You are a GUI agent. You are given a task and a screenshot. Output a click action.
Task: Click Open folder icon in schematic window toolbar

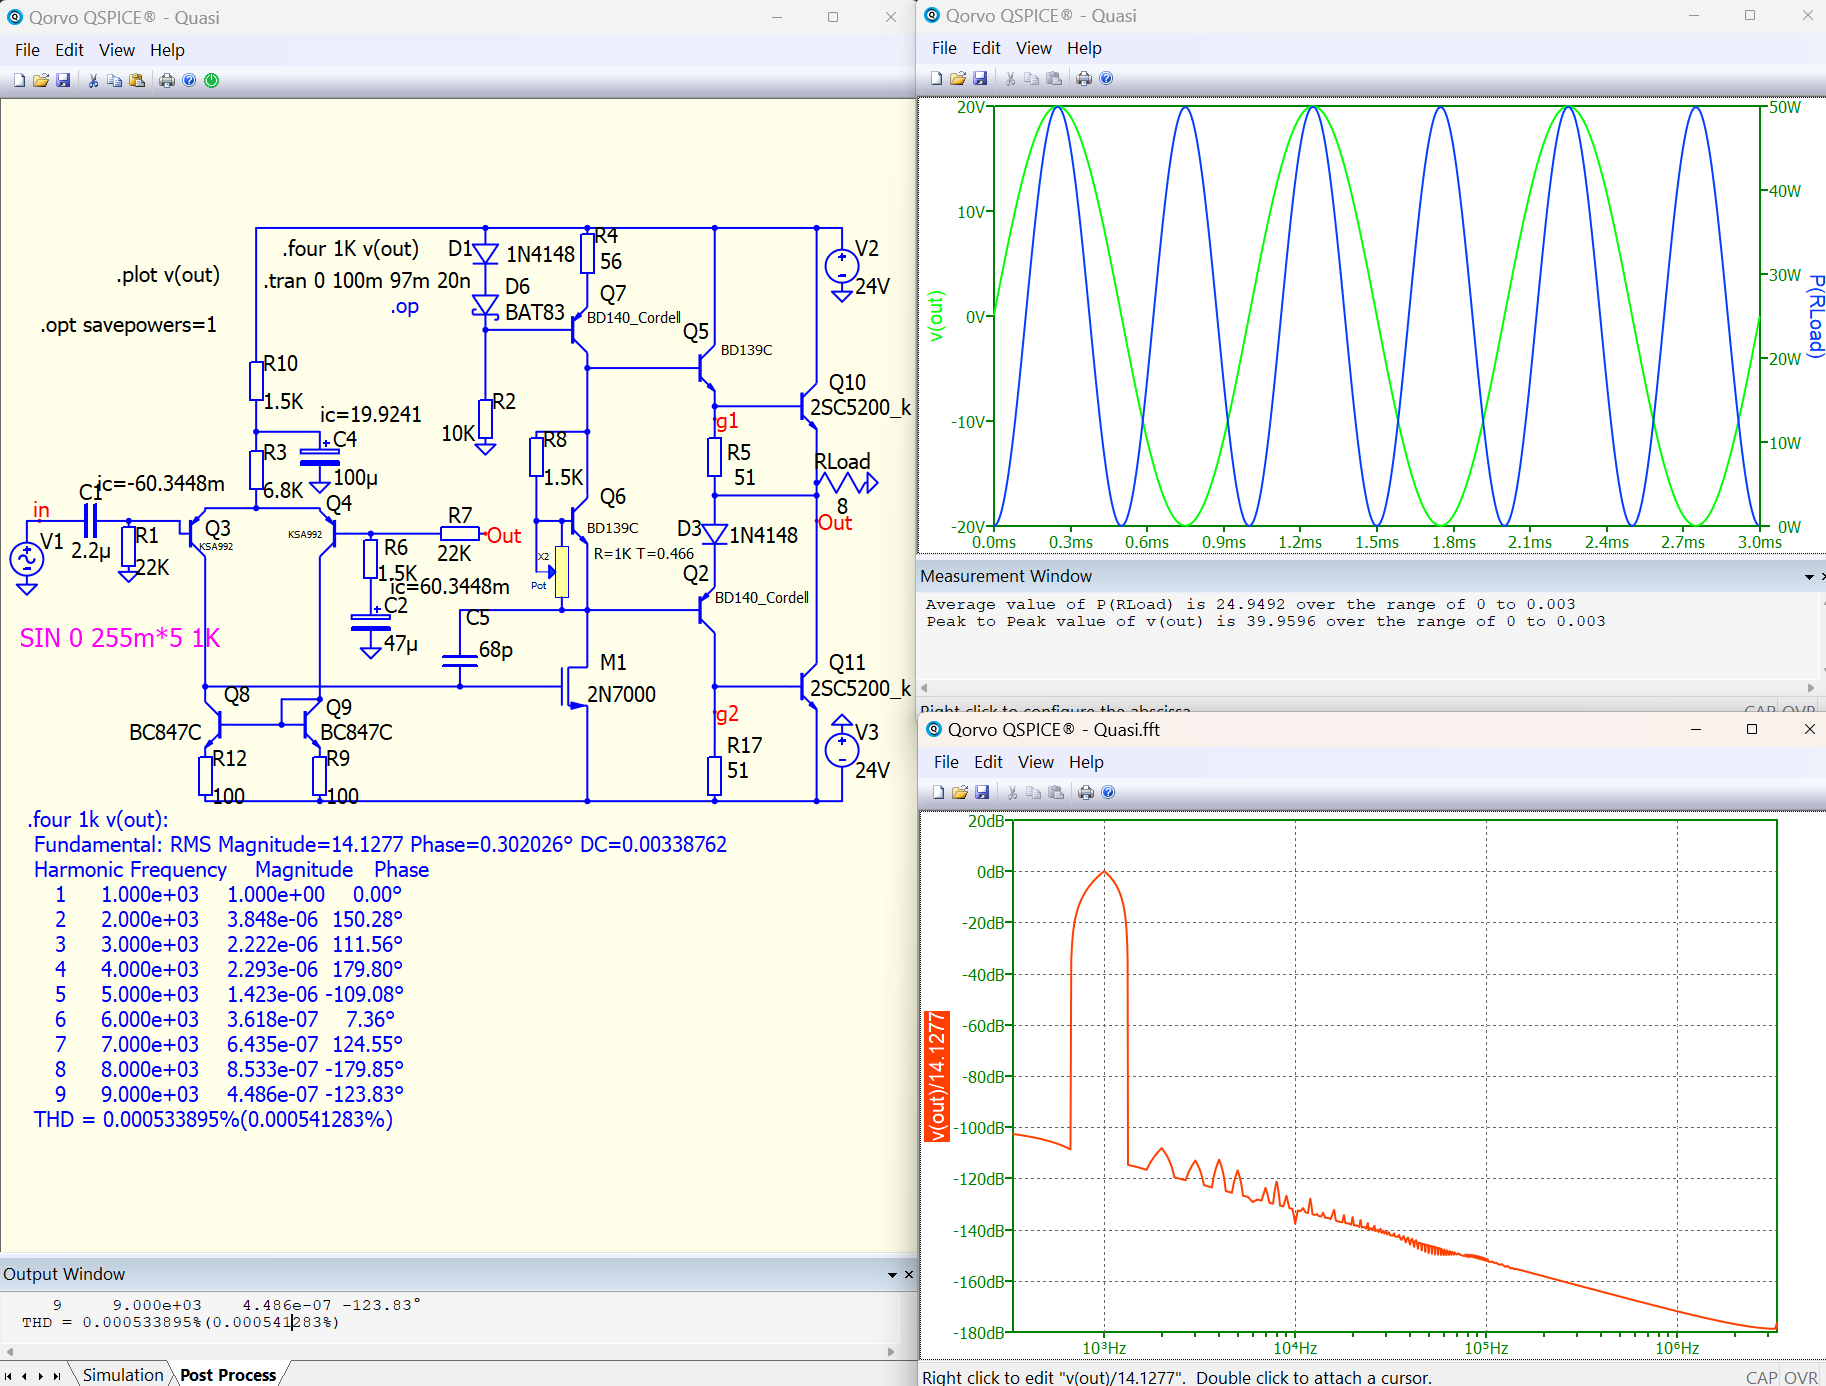pyautogui.click(x=41, y=80)
